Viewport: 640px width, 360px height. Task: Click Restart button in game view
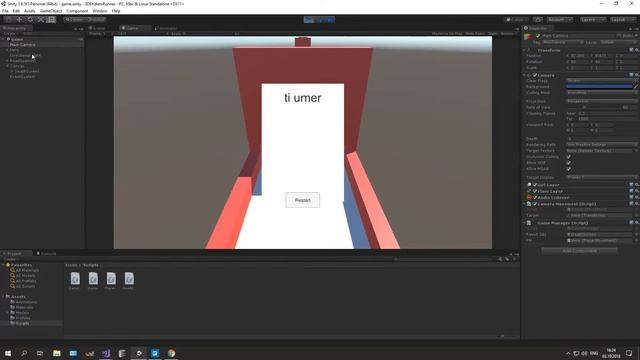302,200
